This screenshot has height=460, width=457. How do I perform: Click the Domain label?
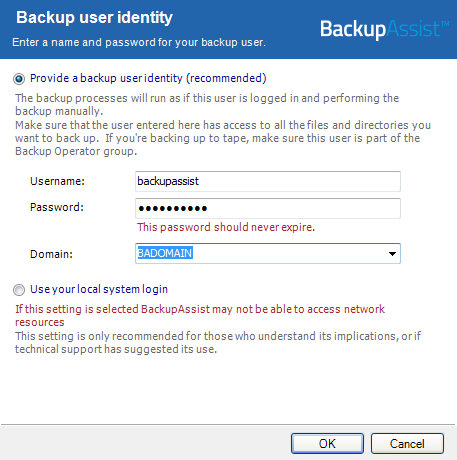(x=51, y=254)
